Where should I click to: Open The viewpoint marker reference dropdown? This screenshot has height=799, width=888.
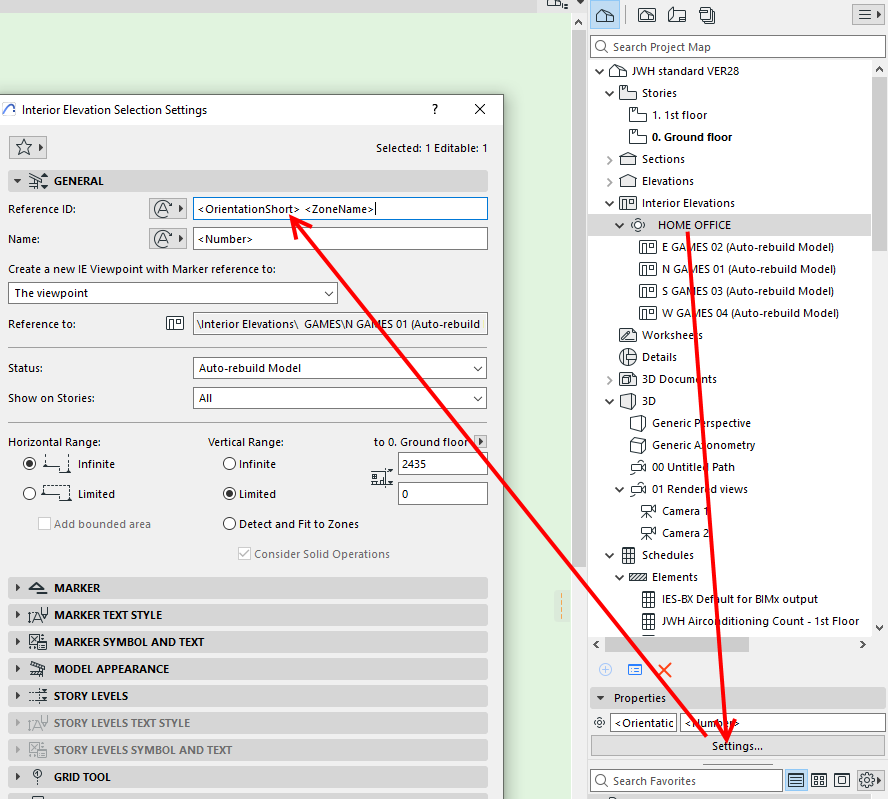(x=173, y=293)
